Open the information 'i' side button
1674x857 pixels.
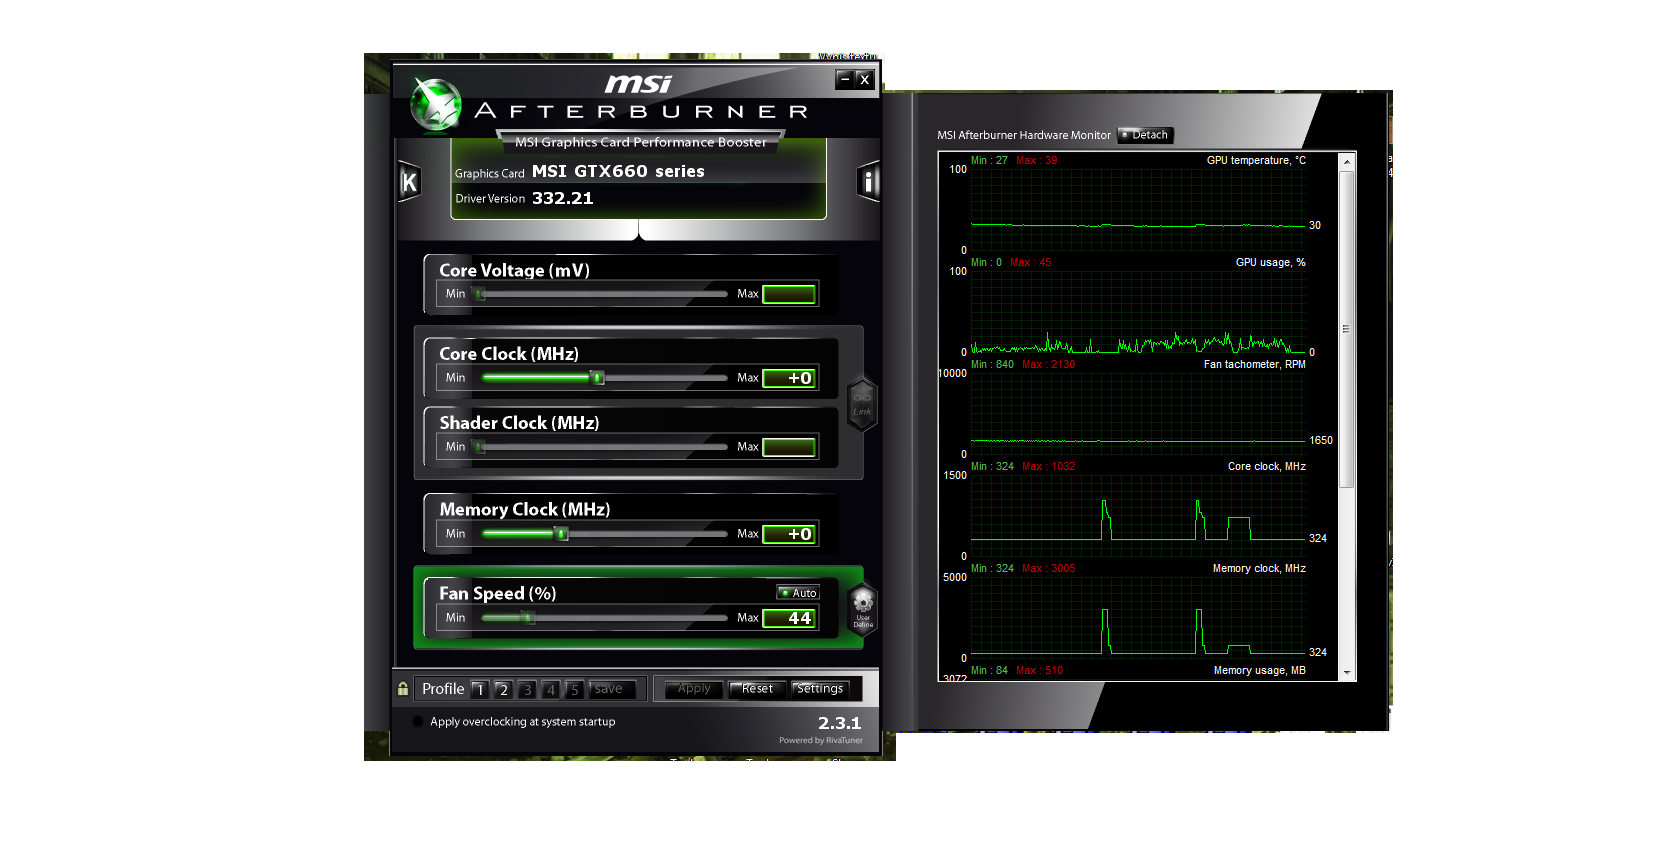pos(868,181)
